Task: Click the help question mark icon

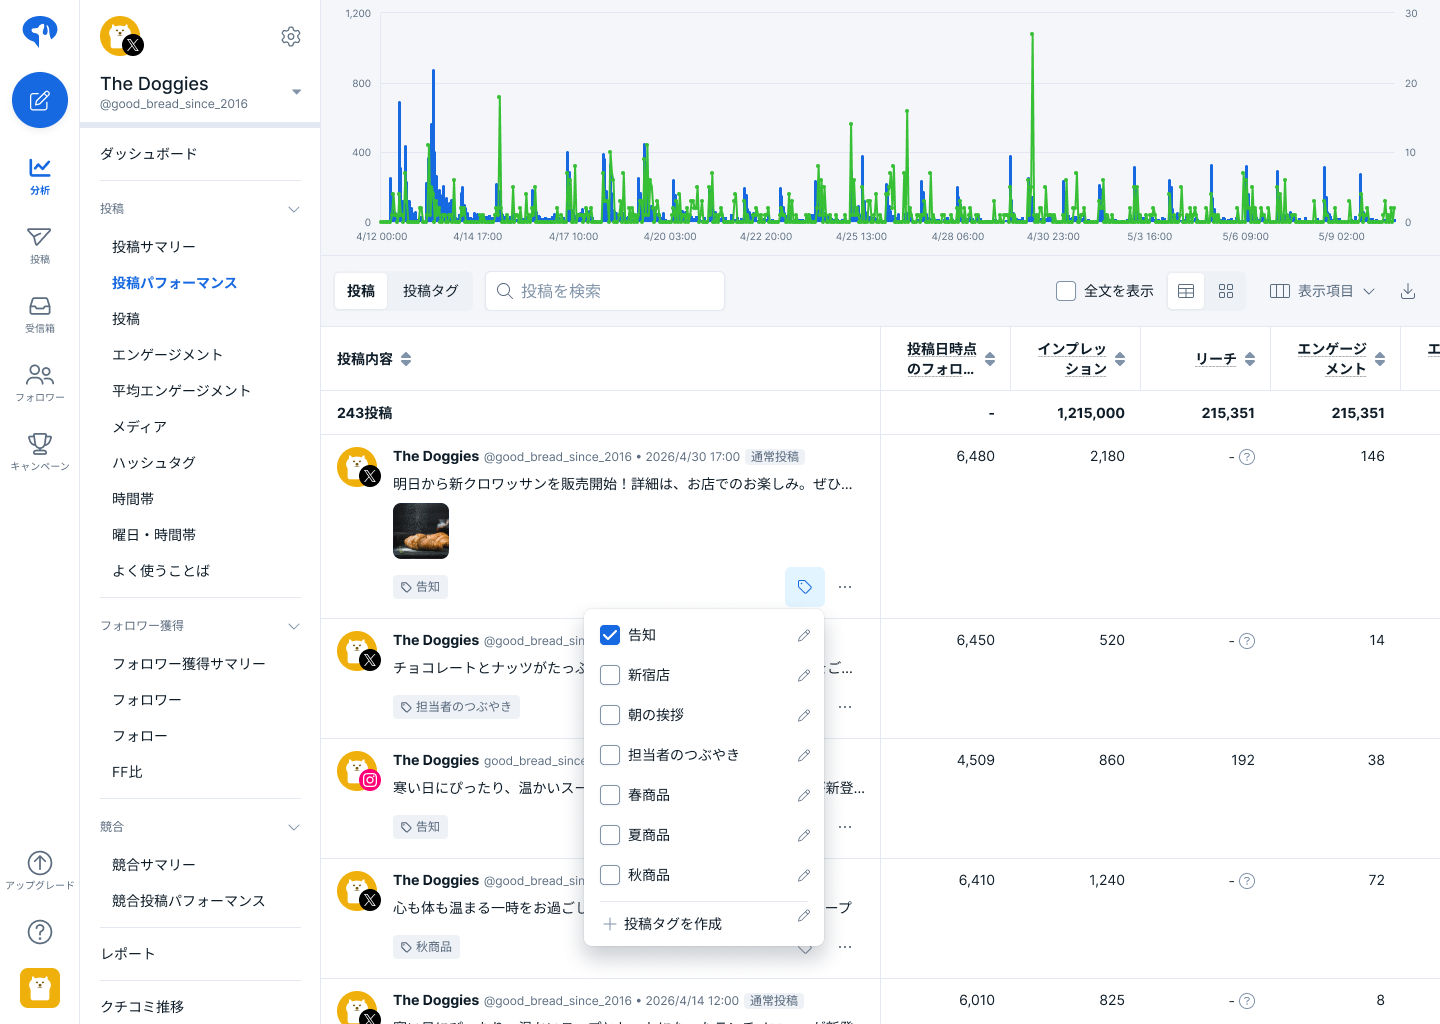Action: 40,932
